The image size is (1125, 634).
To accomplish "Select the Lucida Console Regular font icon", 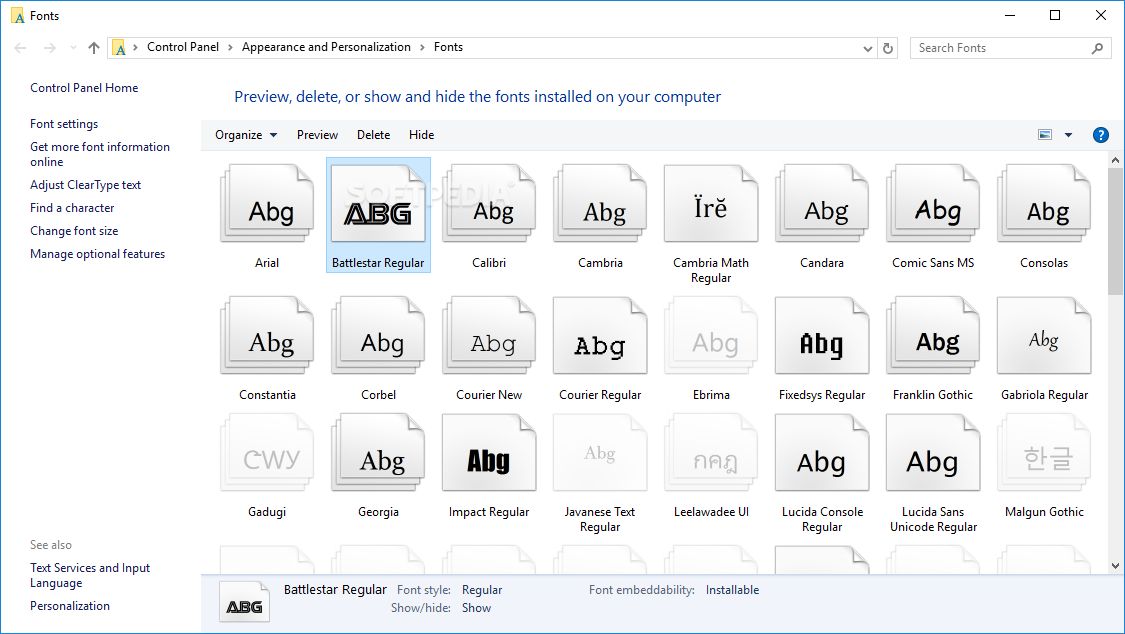I will pyautogui.click(x=822, y=453).
